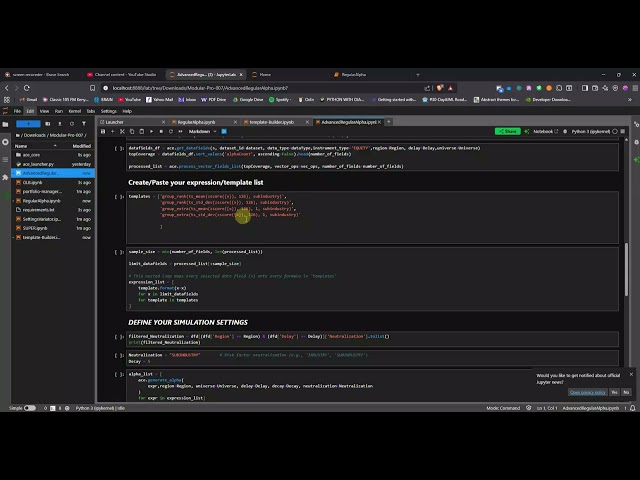
Task: Restart the kernel from the notebook toolbar
Action: 171,131
